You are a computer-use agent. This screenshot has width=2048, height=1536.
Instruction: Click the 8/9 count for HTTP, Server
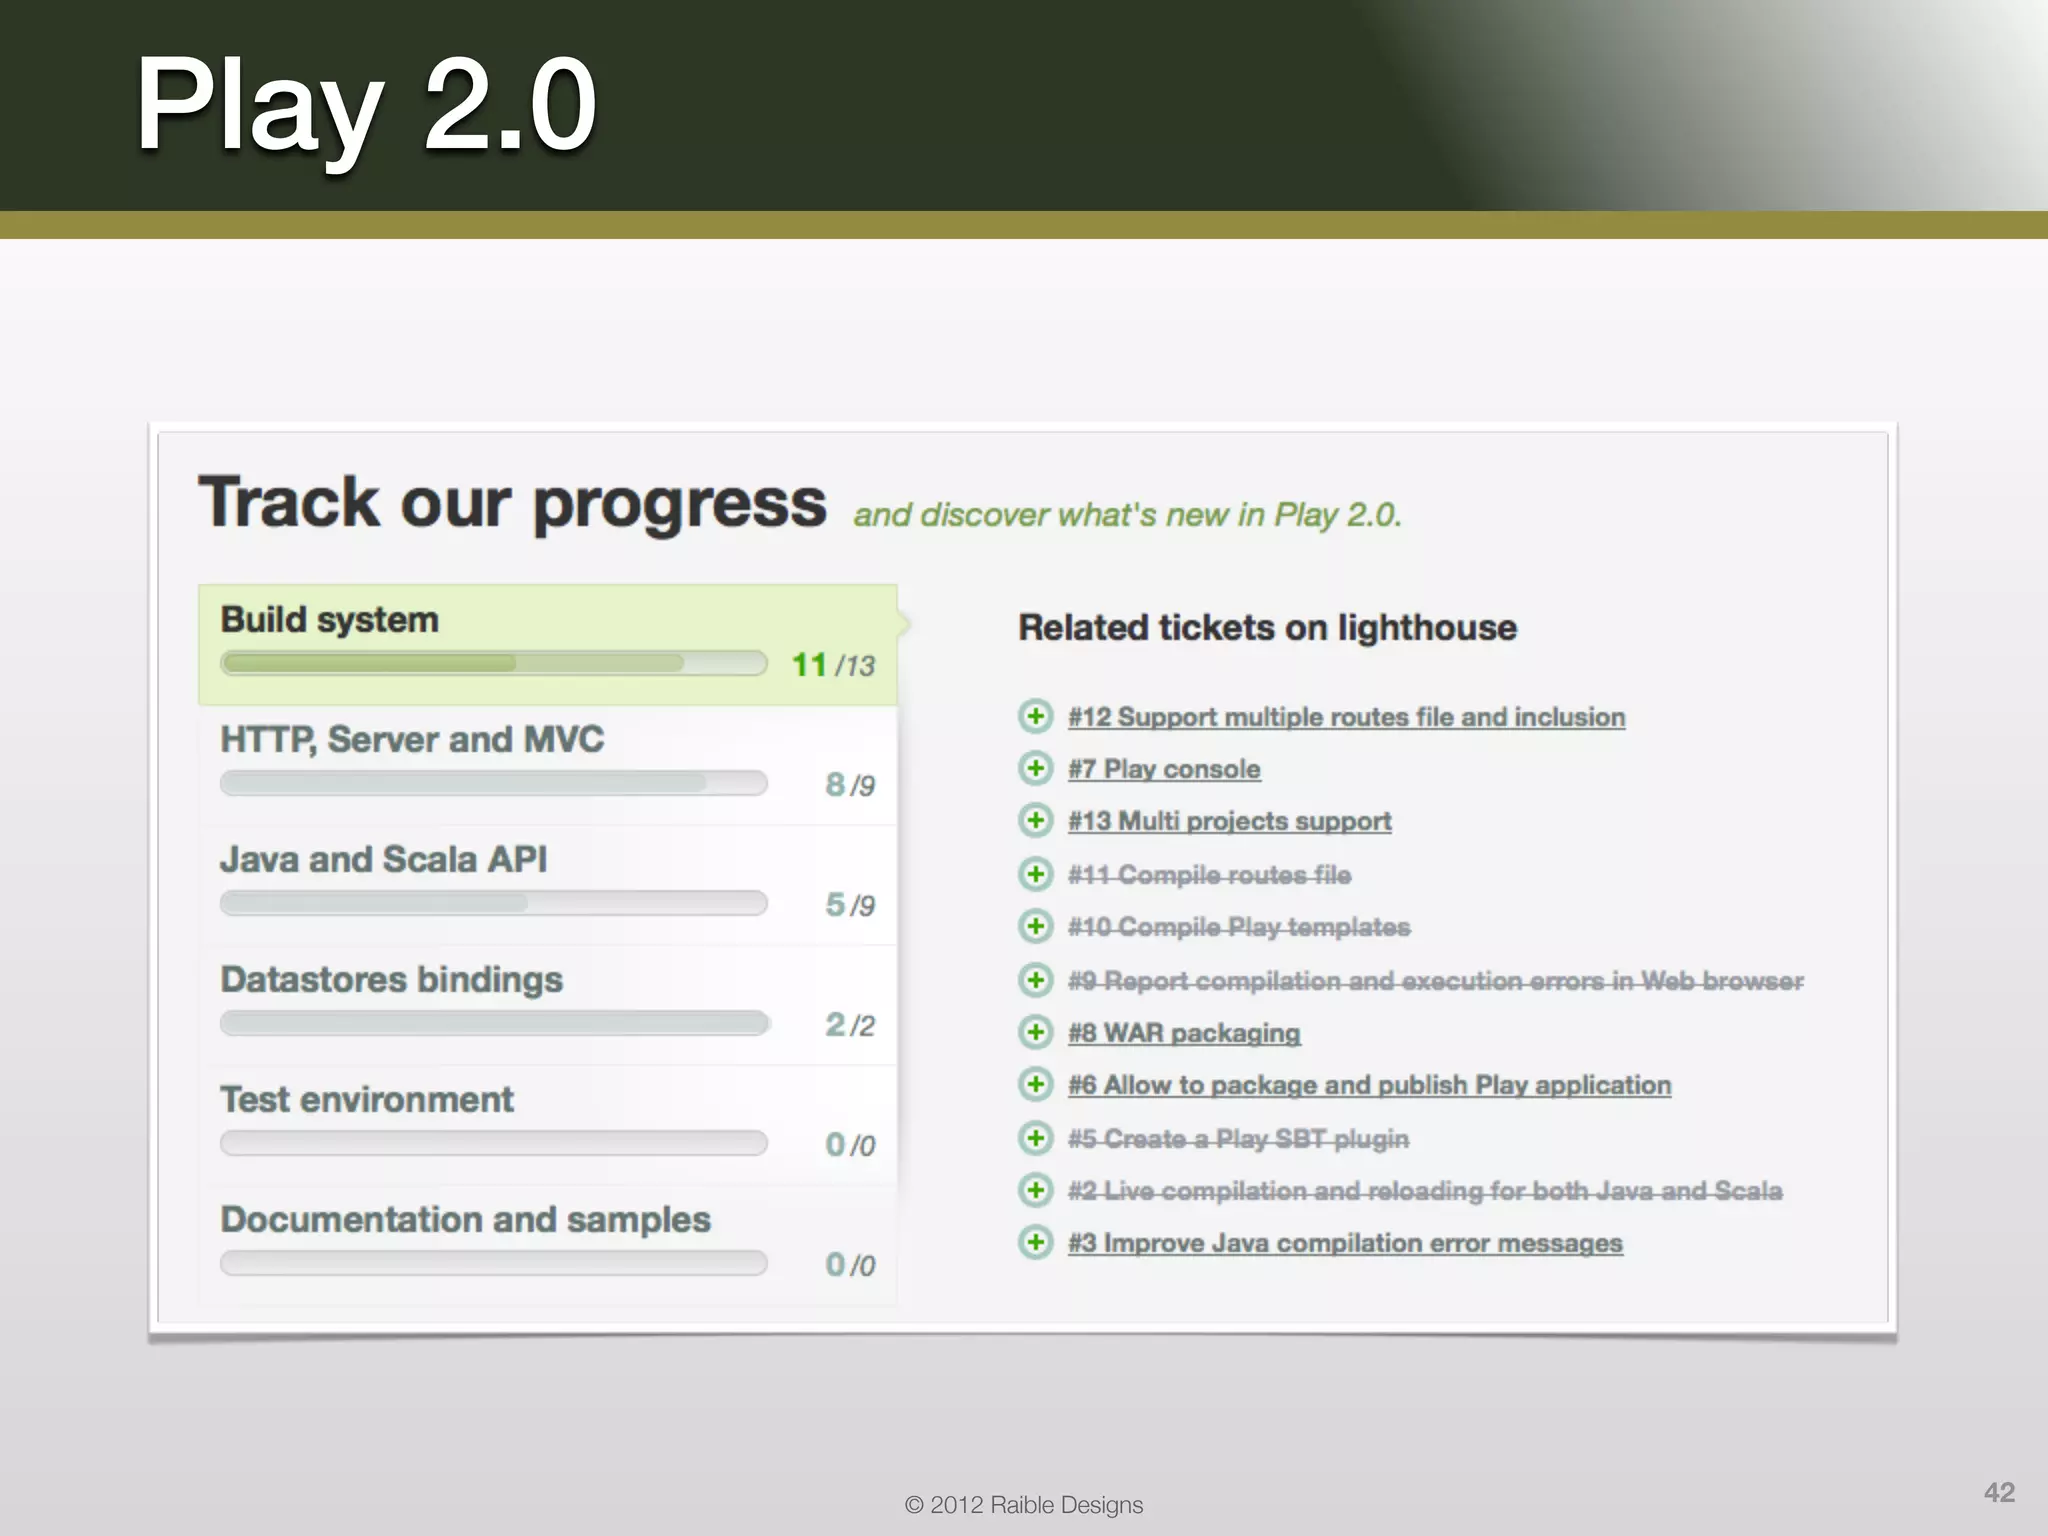[x=850, y=785]
